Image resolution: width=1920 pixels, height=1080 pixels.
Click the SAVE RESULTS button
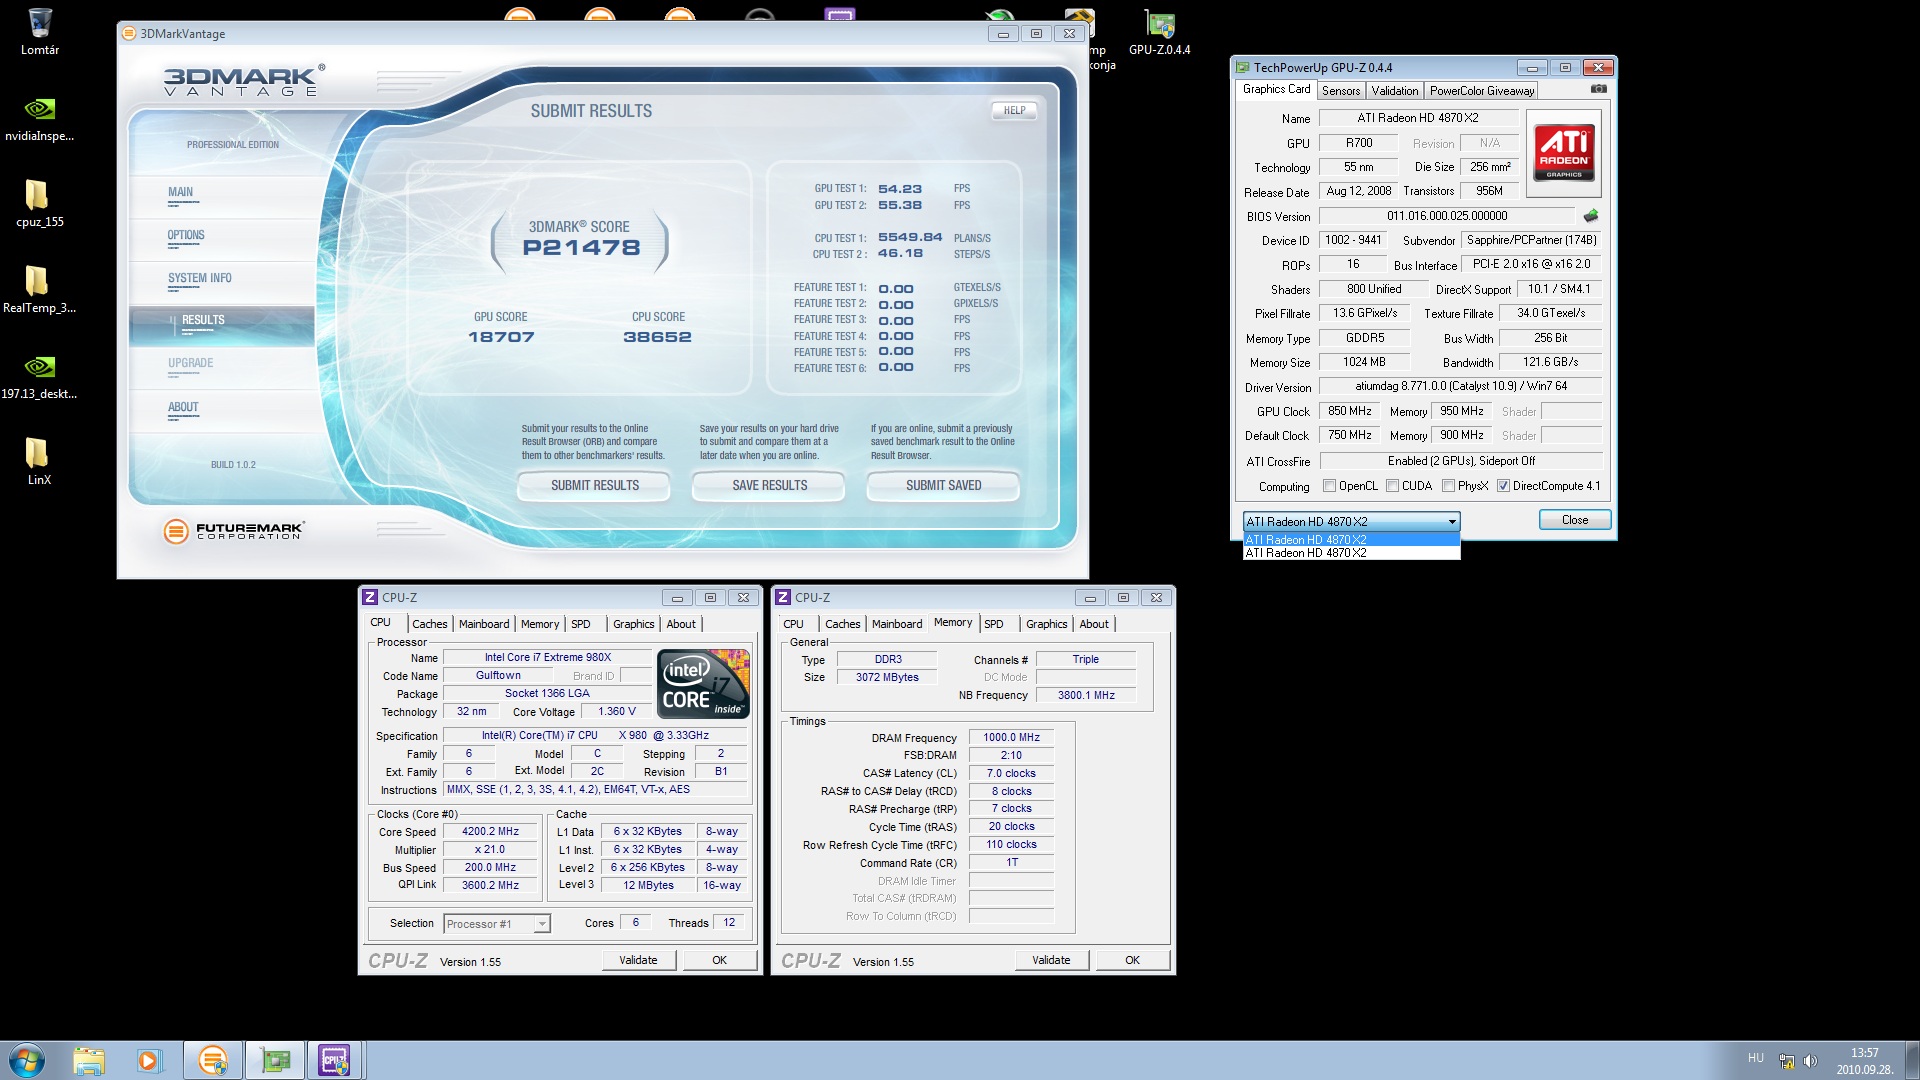click(x=769, y=486)
